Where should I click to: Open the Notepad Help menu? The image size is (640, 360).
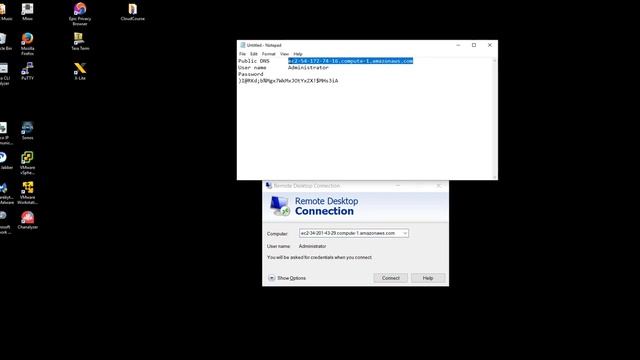coord(298,54)
